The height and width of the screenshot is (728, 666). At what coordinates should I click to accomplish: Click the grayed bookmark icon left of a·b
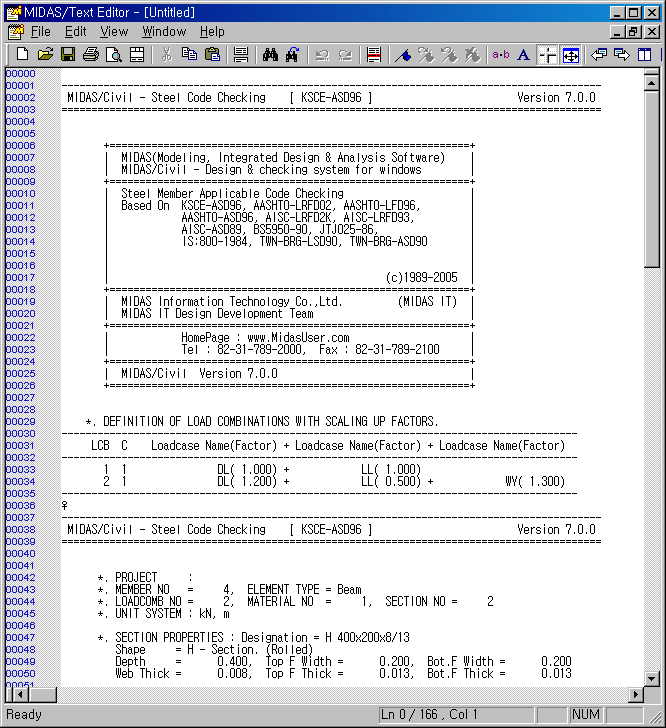pyautogui.click(x=472, y=55)
